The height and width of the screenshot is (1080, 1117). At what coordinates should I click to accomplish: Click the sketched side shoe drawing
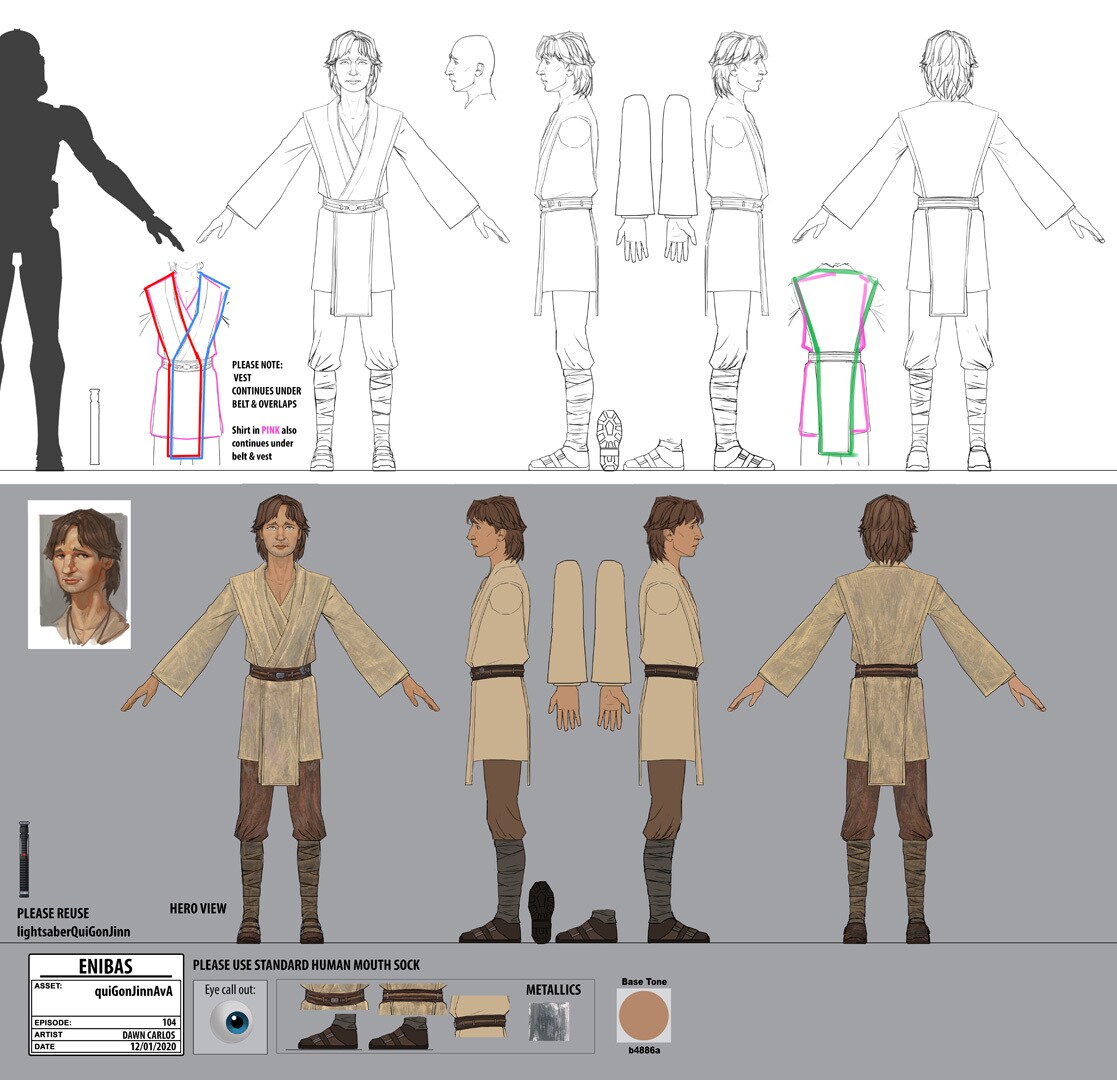pos(653,455)
